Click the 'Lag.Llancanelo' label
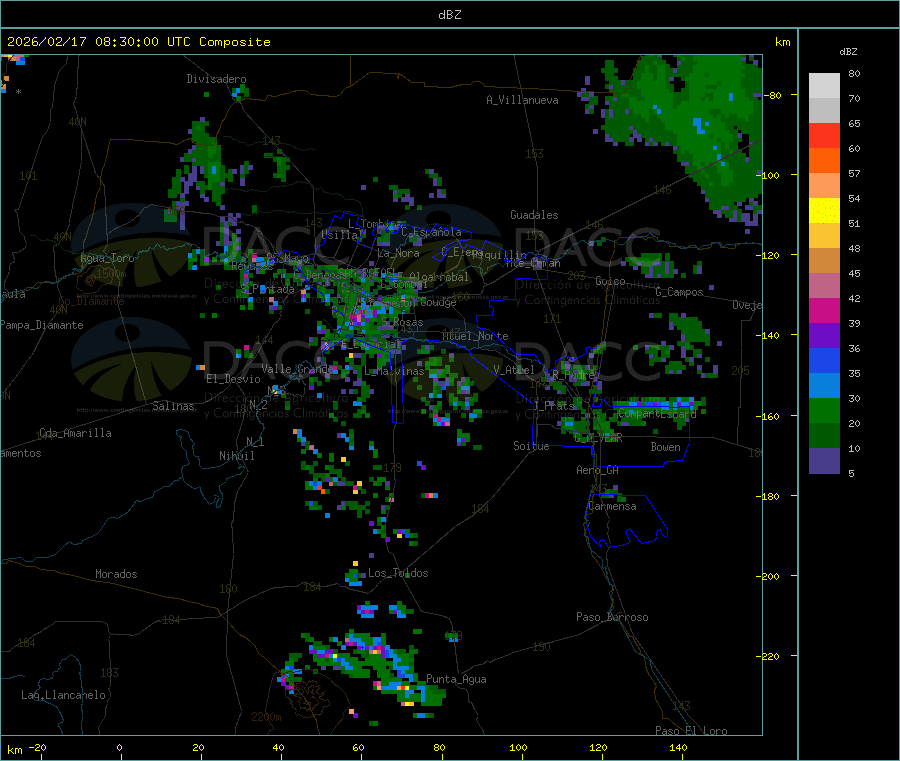The width and height of the screenshot is (900, 761). tap(64, 695)
